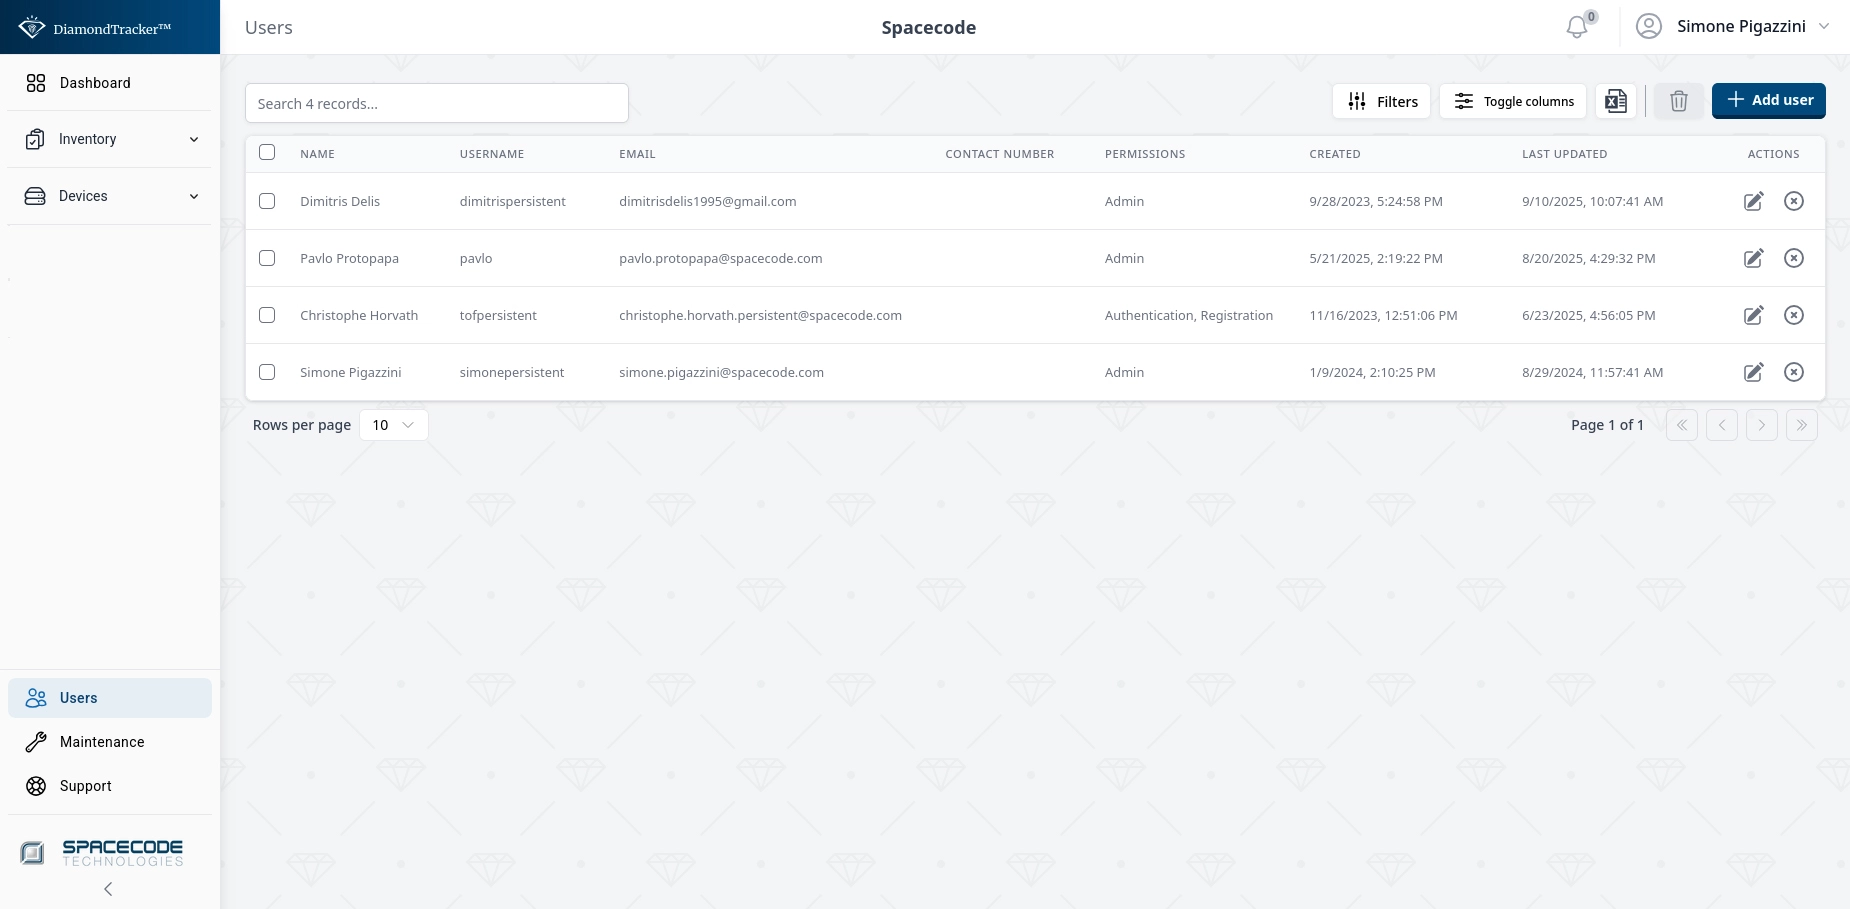Viewport: 1850px width, 909px height.
Task: Focus the Search records input field
Action: coord(436,103)
